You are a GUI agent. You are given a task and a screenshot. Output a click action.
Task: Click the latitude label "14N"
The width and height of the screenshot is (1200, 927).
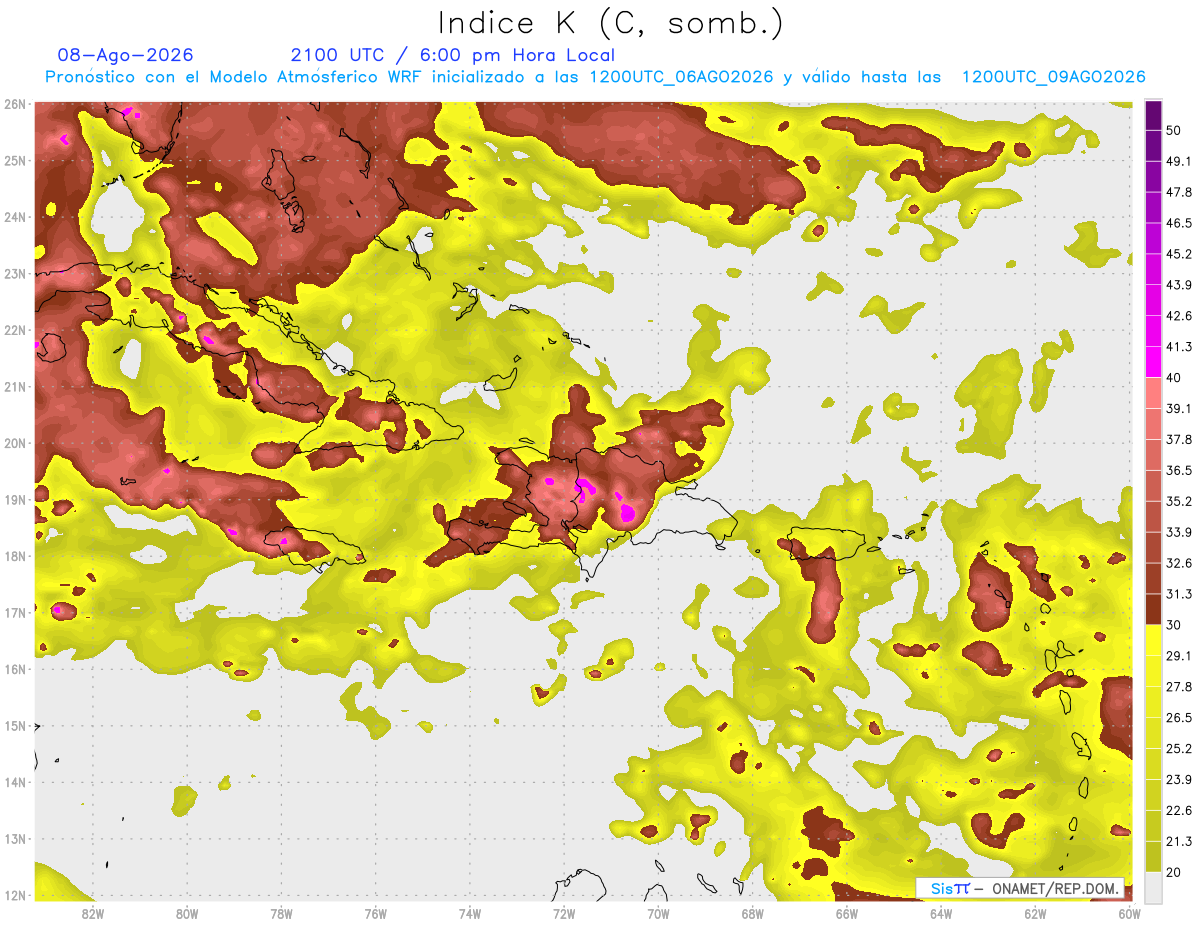tap(14, 782)
